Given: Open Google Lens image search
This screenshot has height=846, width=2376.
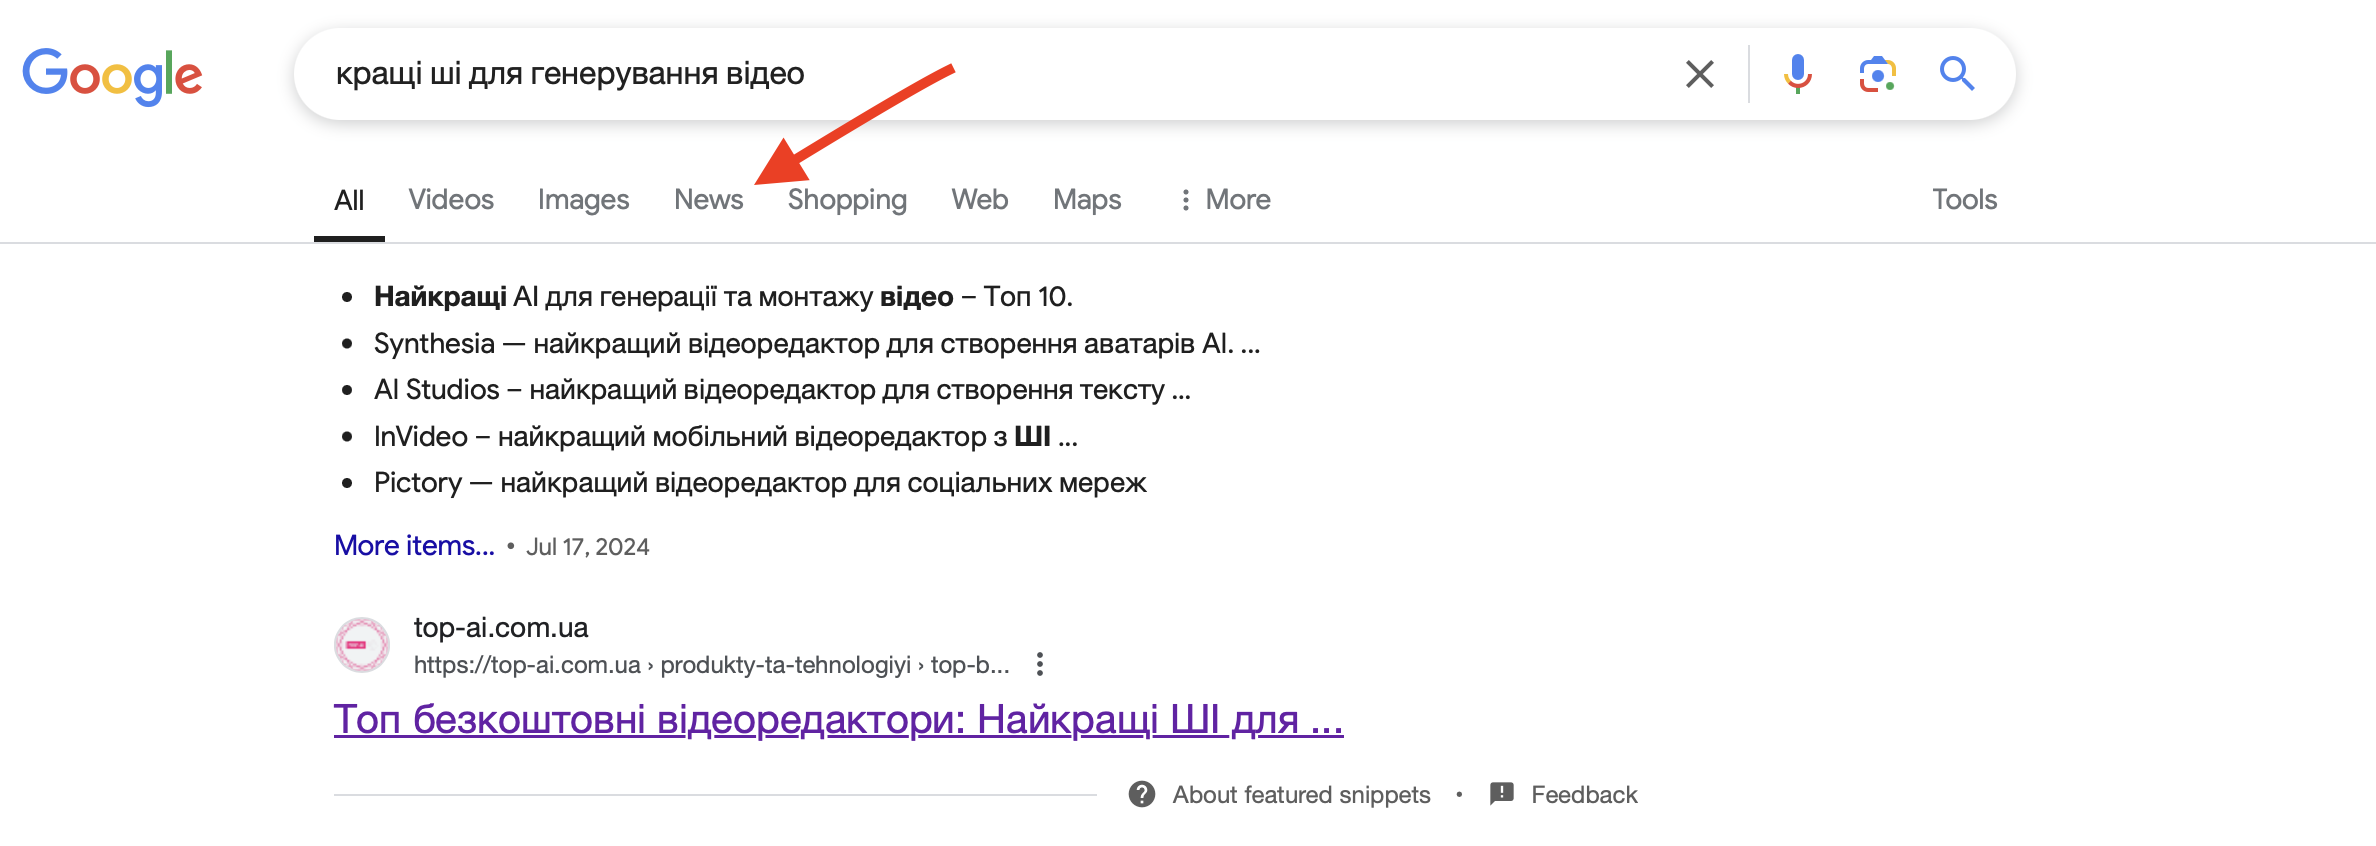Looking at the screenshot, I should [1877, 74].
